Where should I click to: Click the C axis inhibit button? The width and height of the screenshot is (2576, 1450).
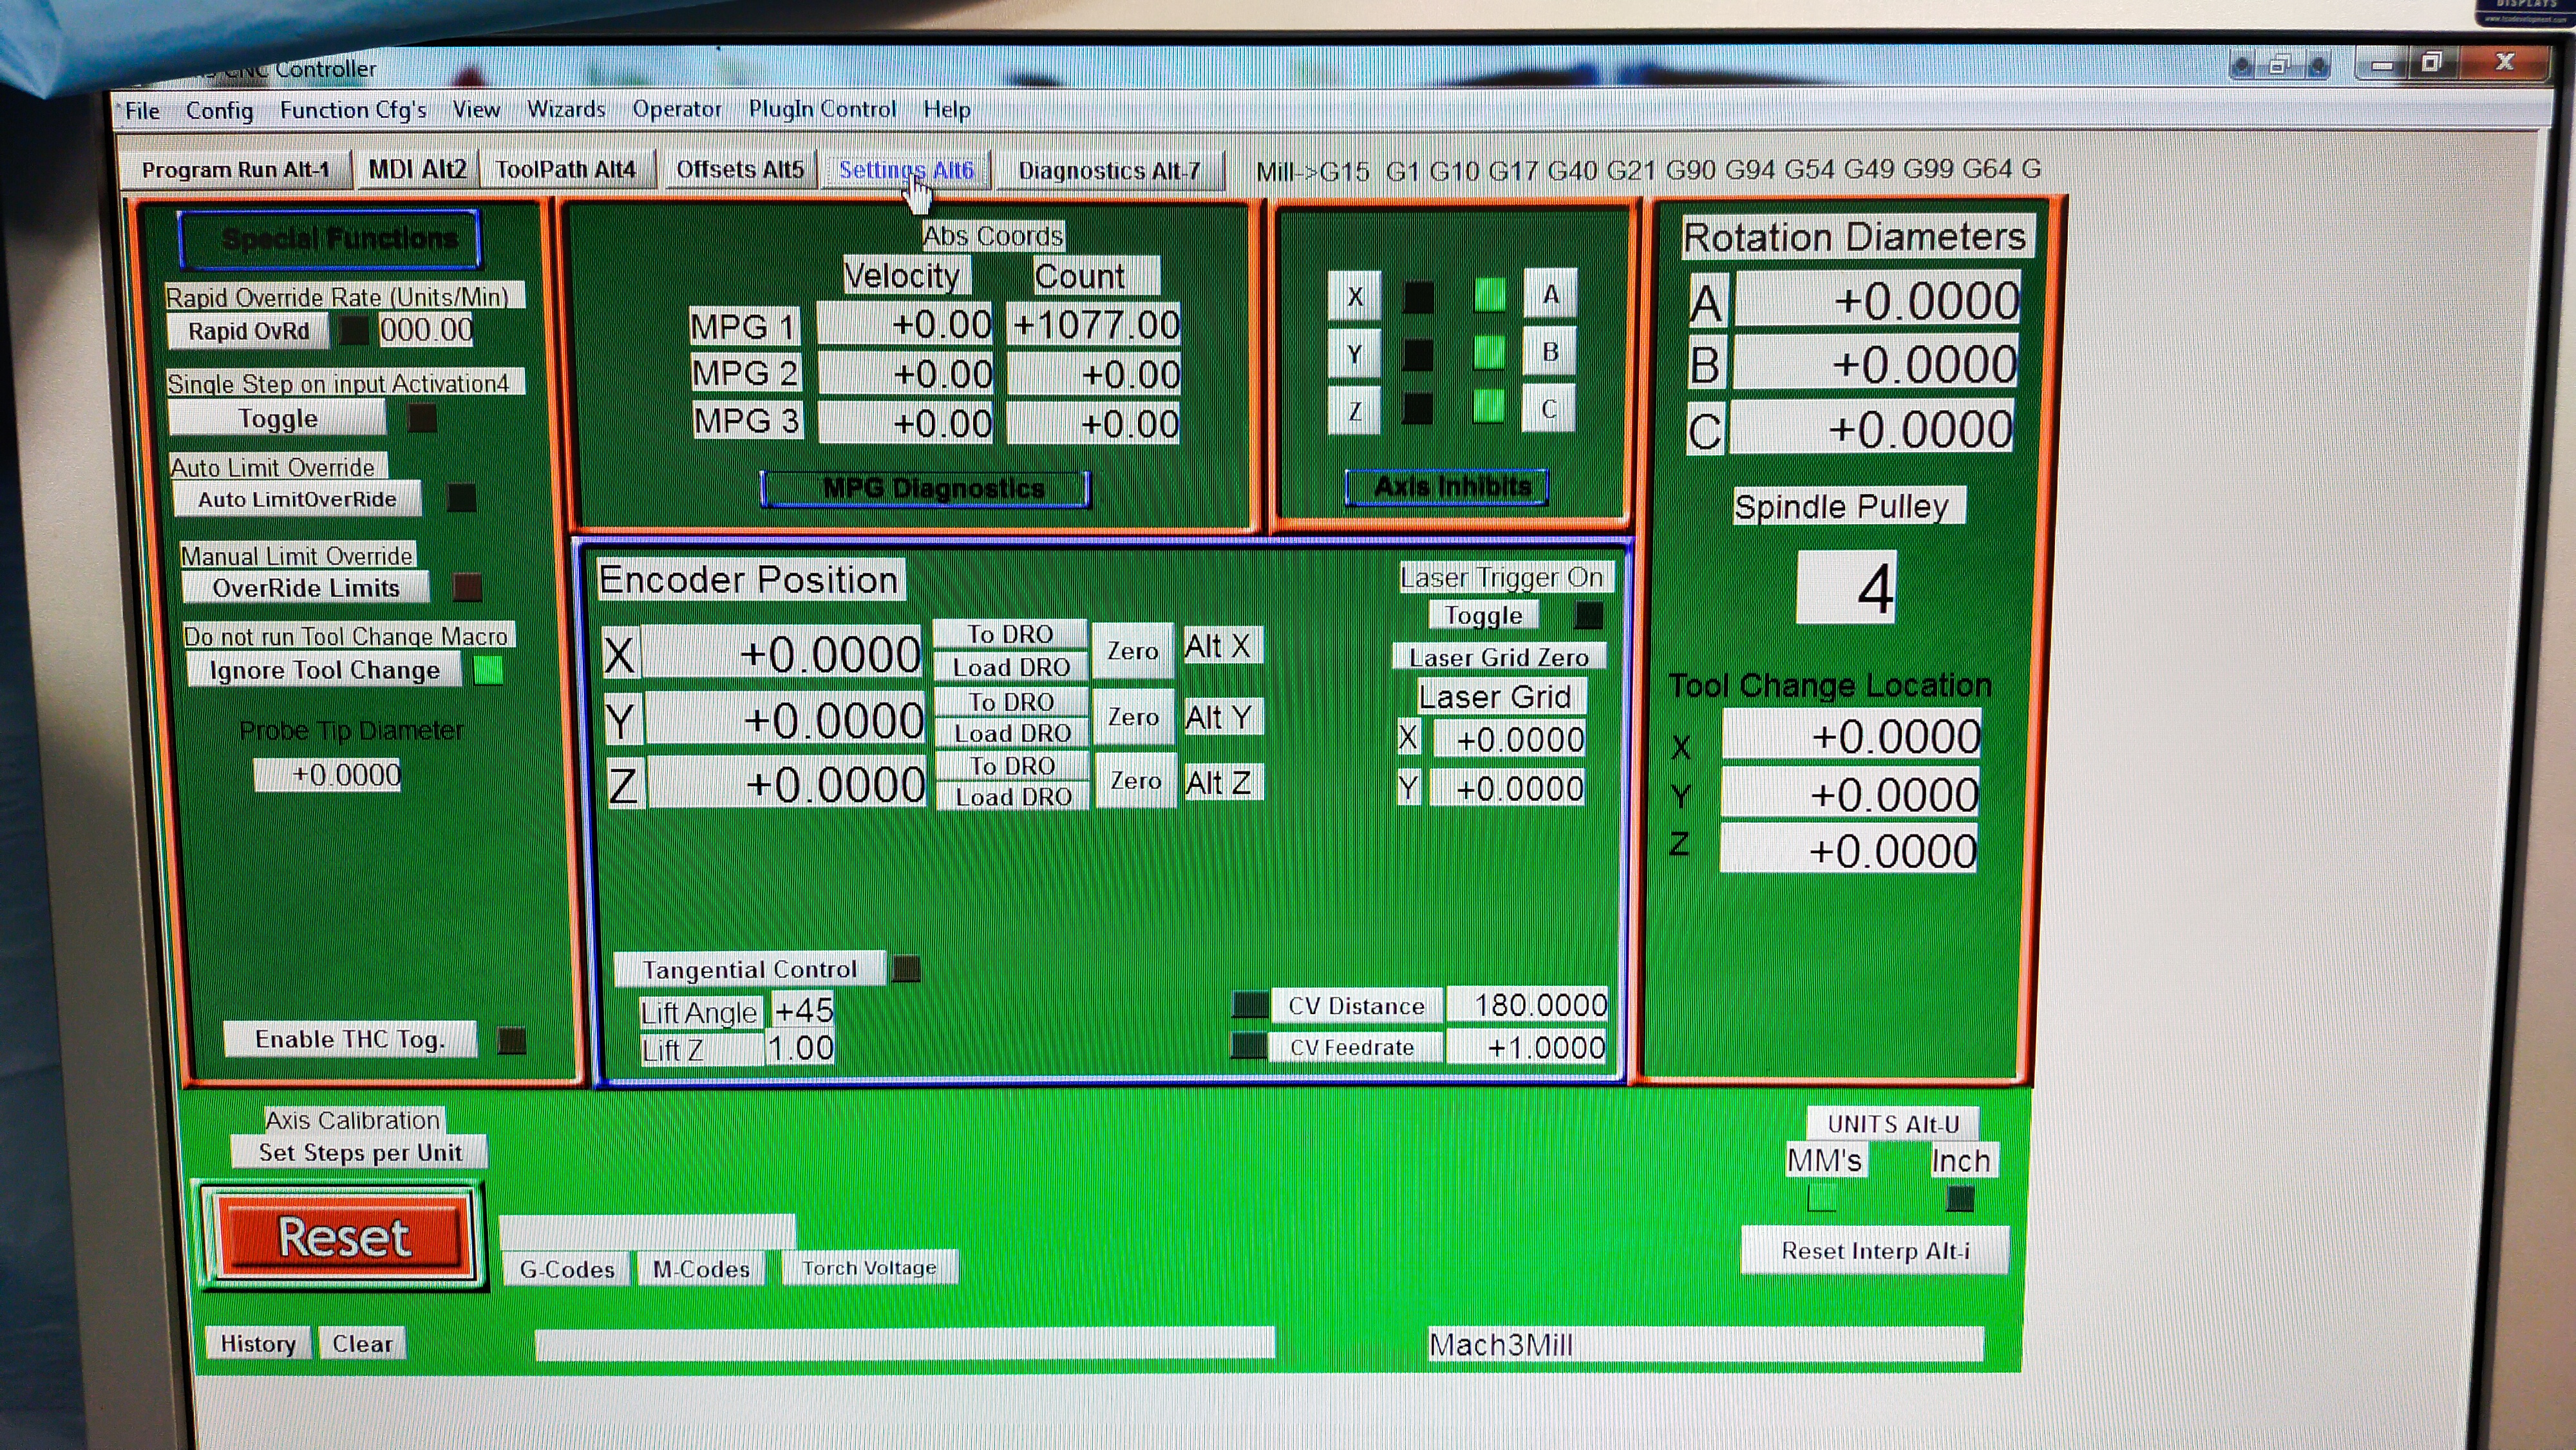(1548, 408)
